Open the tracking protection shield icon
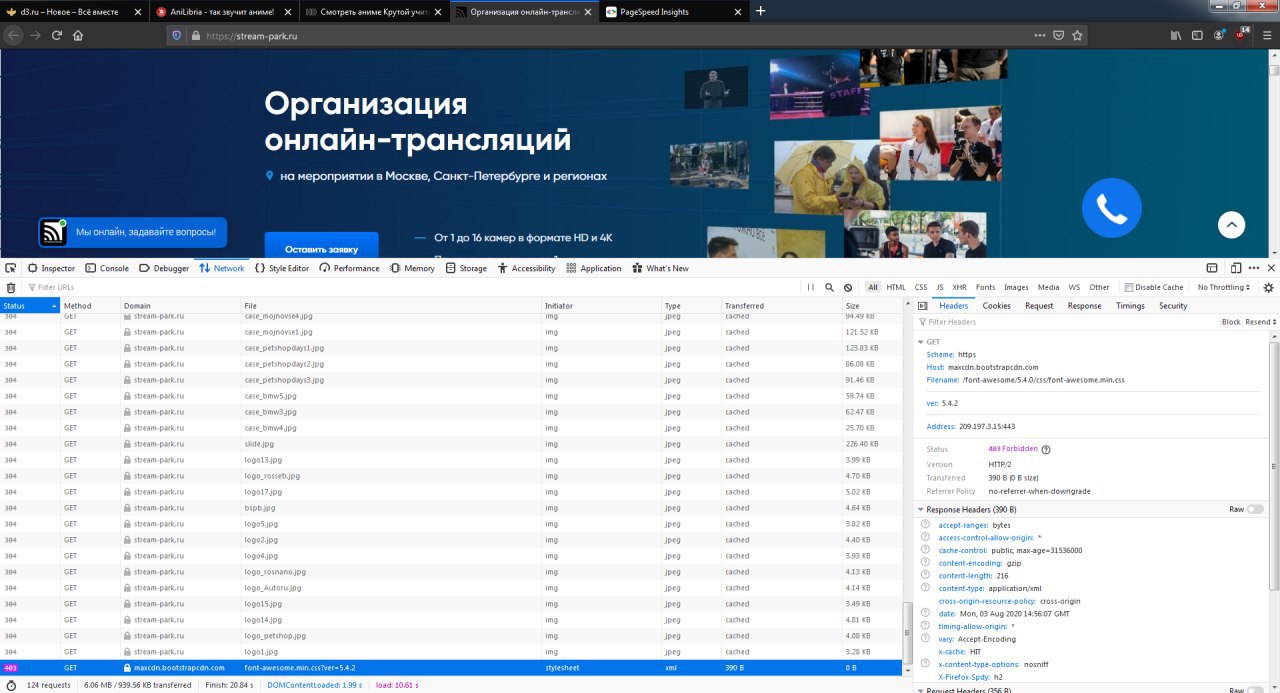The image size is (1280, 693). tap(177, 35)
